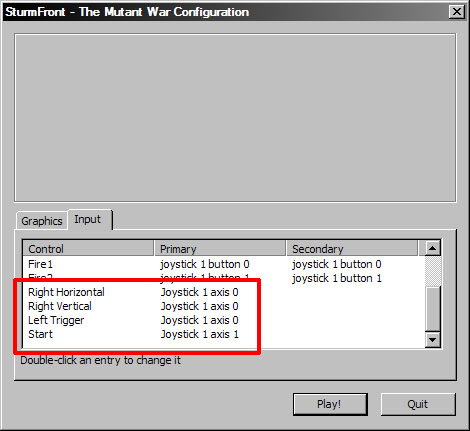Switch to the Graphics tab
Image resolution: width=470 pixels, height=431 pixels.
tap(42, 221)
